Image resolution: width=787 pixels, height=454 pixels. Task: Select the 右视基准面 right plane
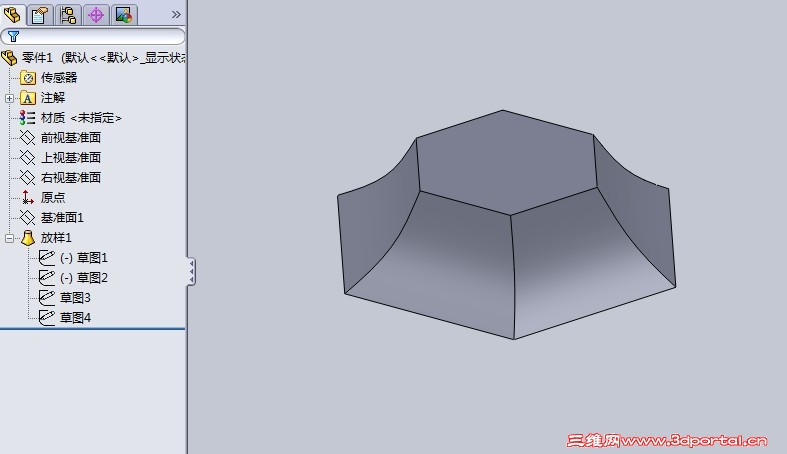pos(71,178)
